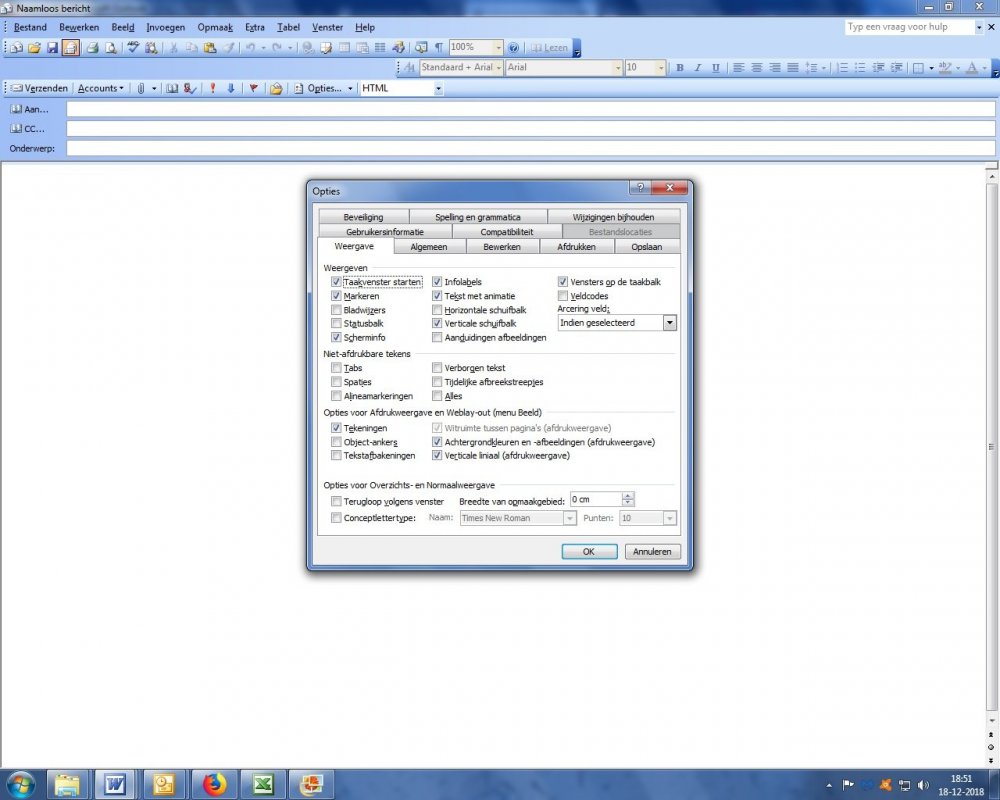Insert file with the paperclip icon
Viewport: 1000px width, 800px height.
tap(141, 89)
